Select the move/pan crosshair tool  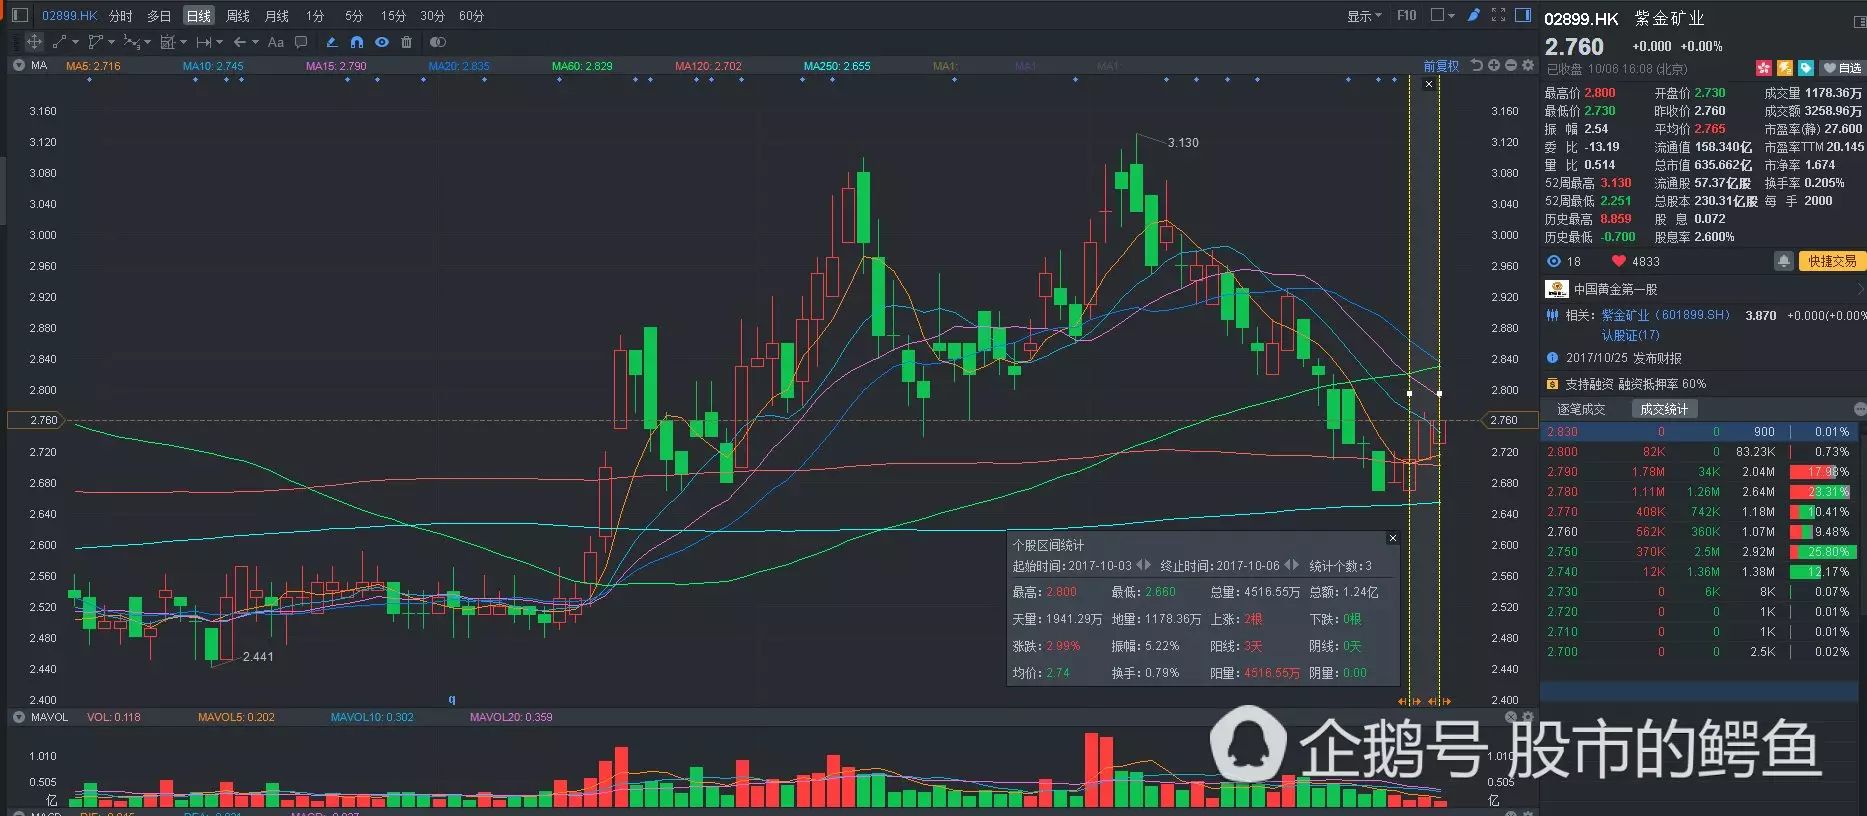pos(34,42)
